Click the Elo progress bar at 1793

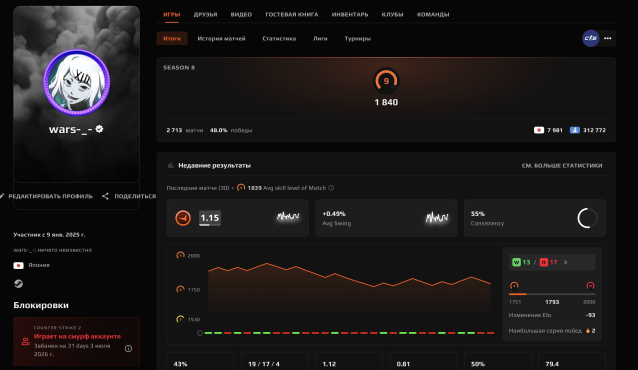(x=552, y=294)
